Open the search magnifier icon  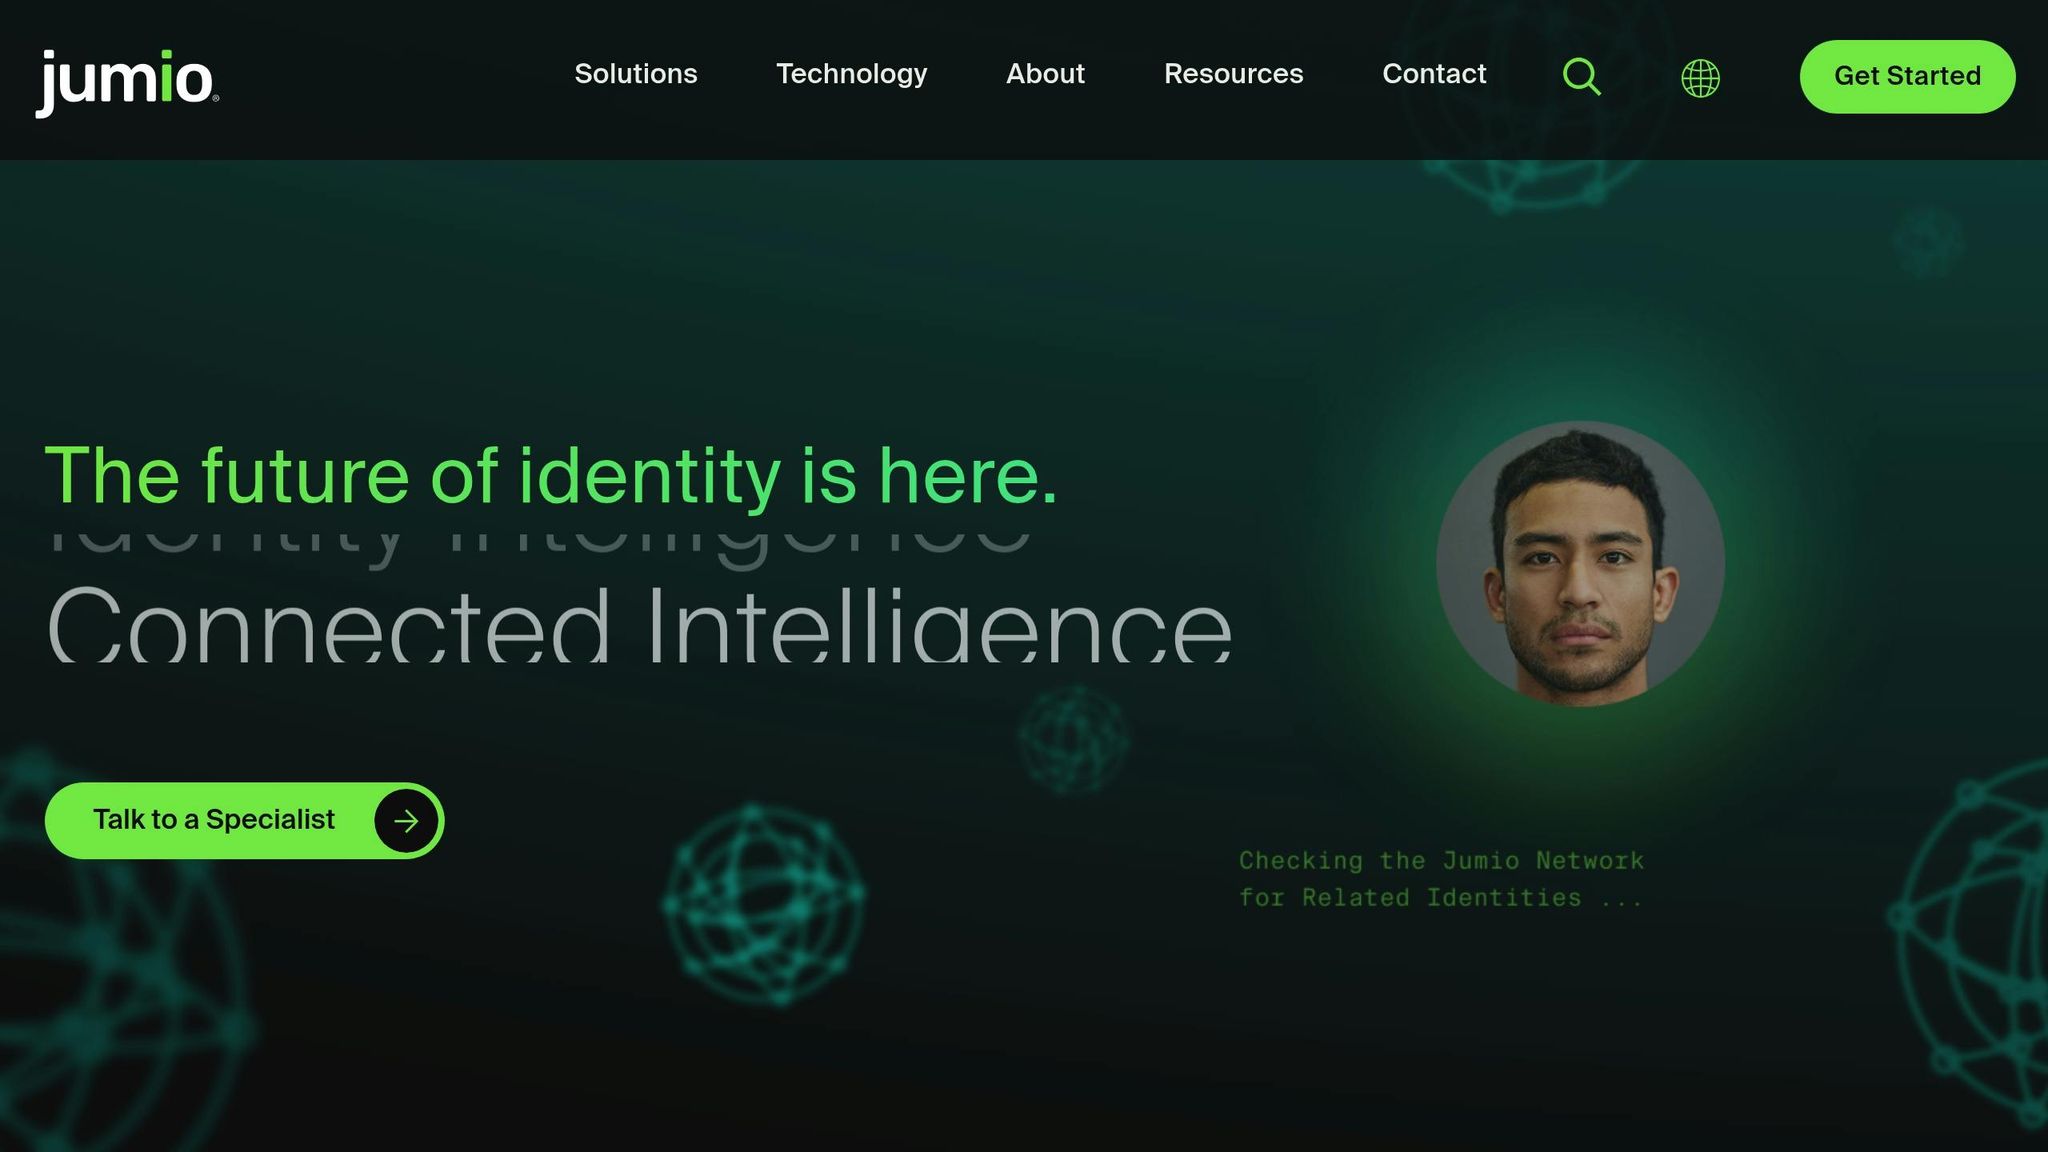(1581, 76)
